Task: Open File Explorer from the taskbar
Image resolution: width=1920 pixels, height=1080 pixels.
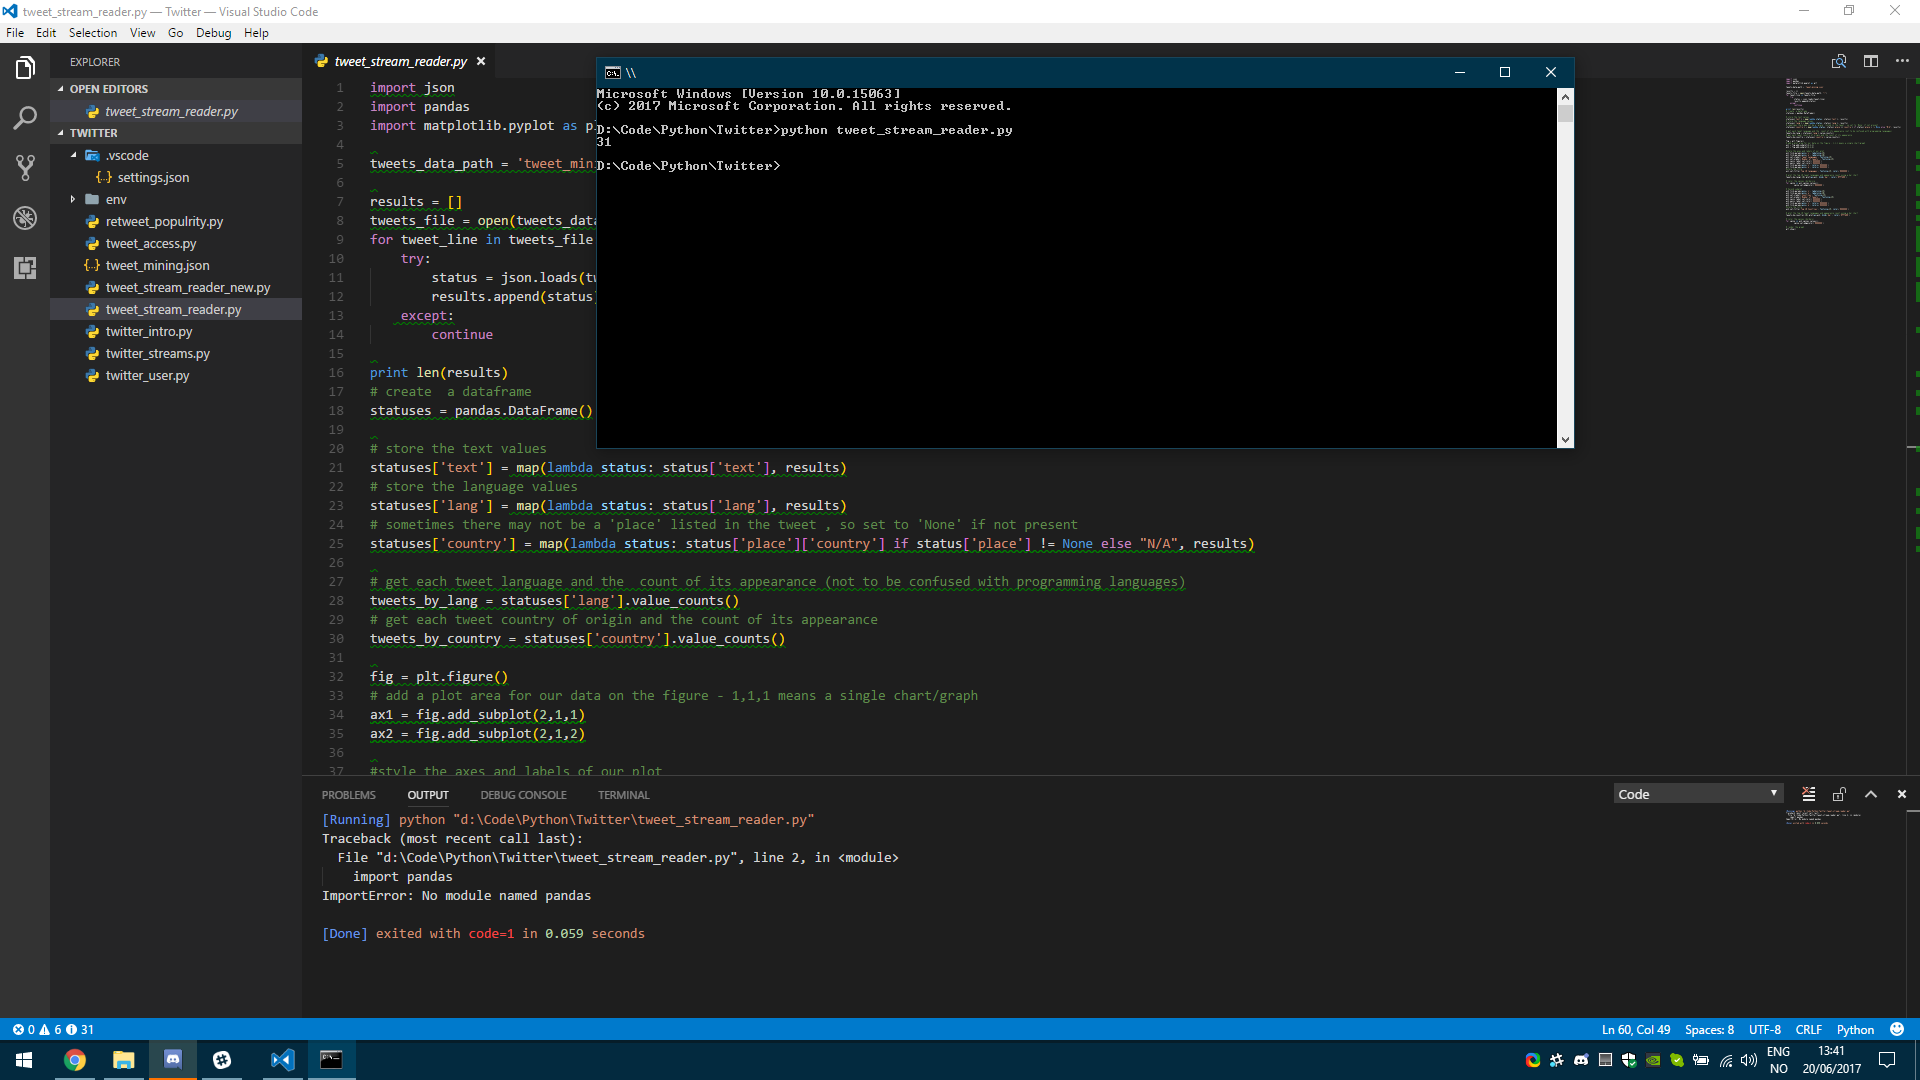Action: (x=123, y=1060)
